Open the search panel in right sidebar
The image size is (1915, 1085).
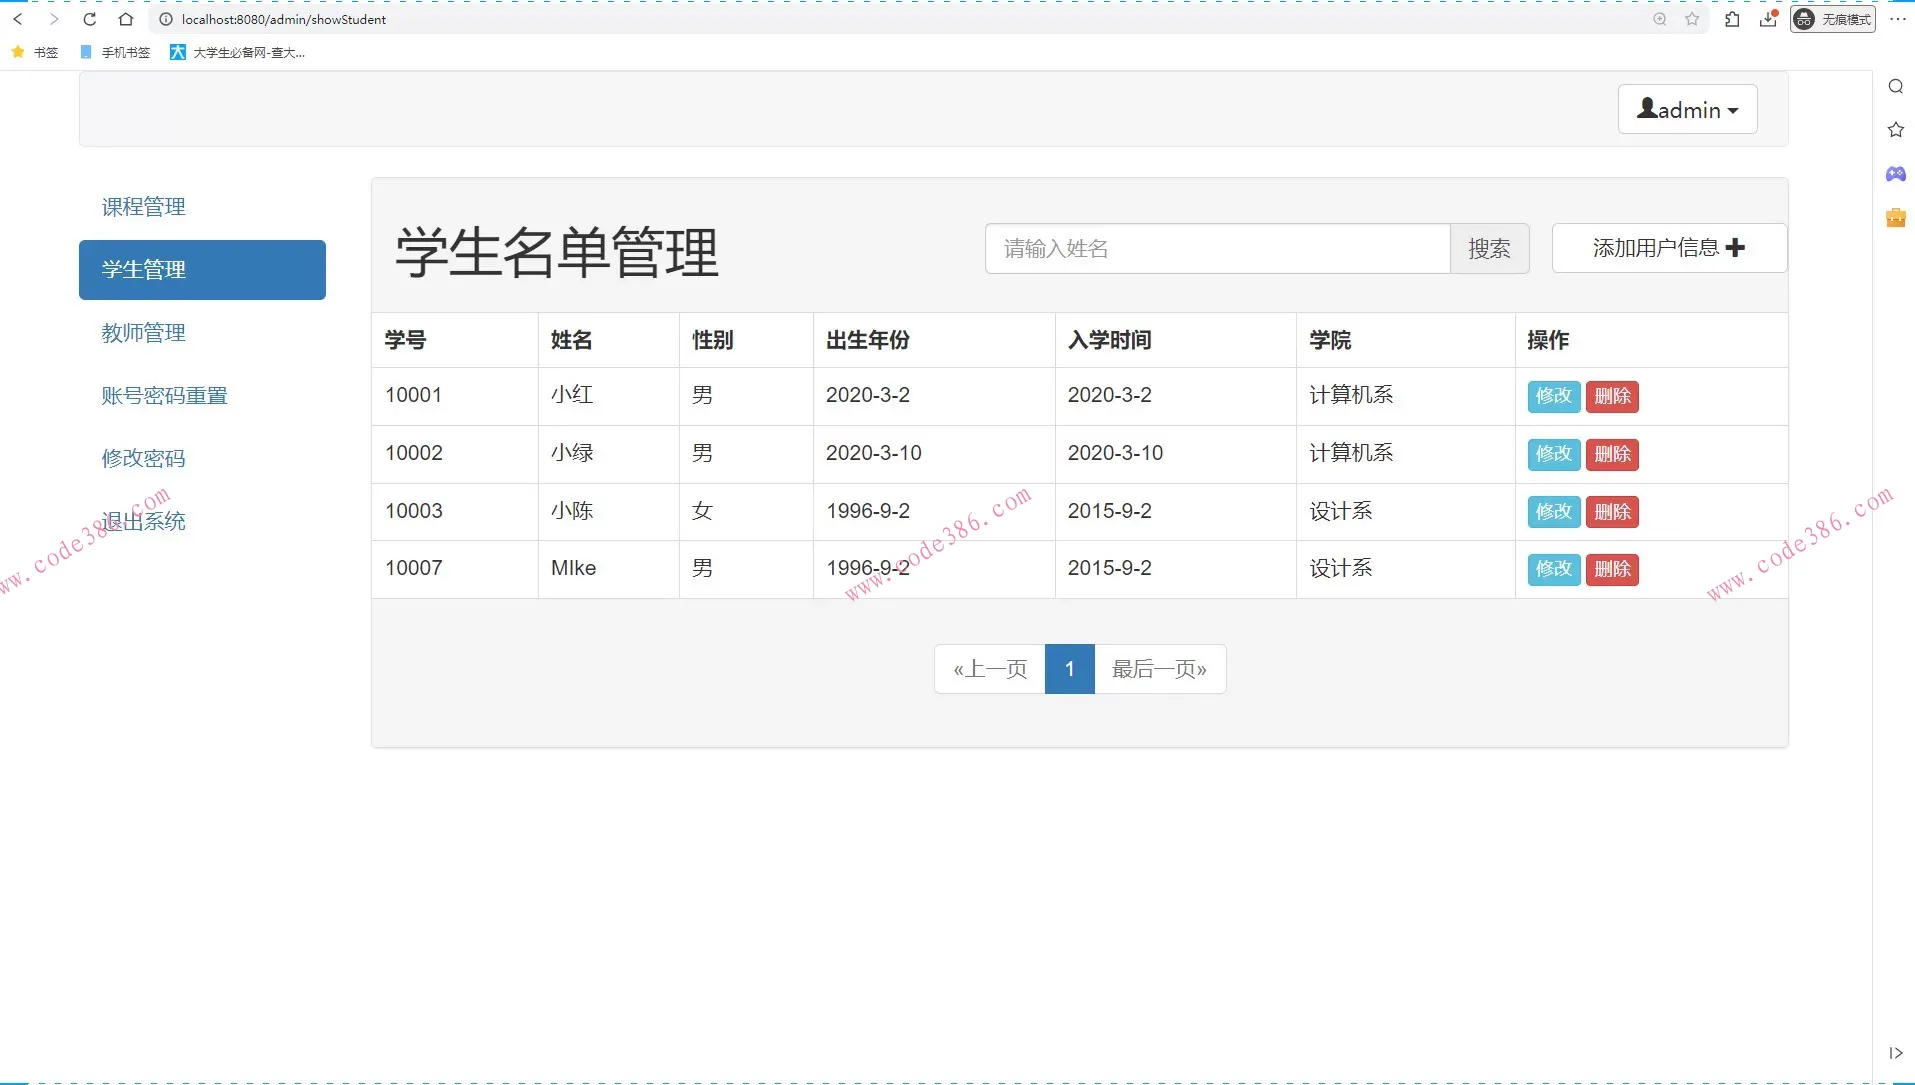pyautogui.click(x=1896, y=86)
